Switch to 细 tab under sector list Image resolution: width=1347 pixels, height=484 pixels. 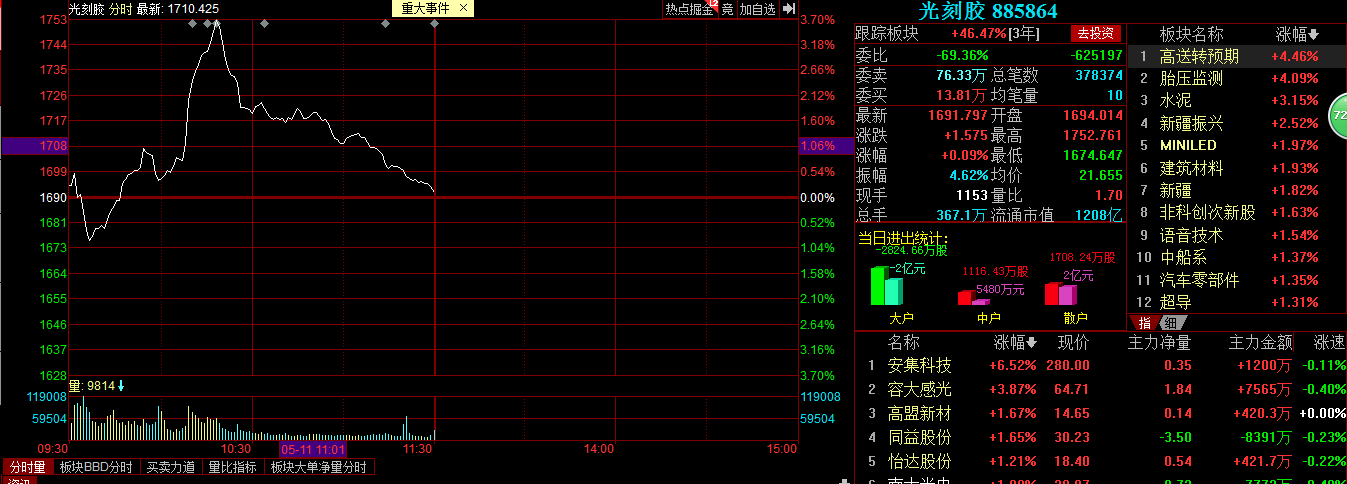(x=1169, y=322)
